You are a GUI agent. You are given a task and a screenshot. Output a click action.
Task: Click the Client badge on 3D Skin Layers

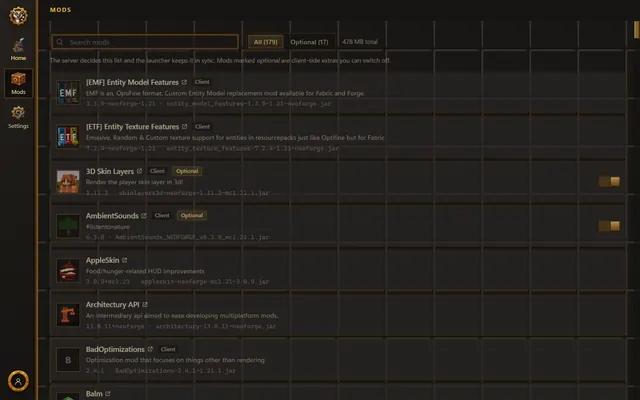157,171
